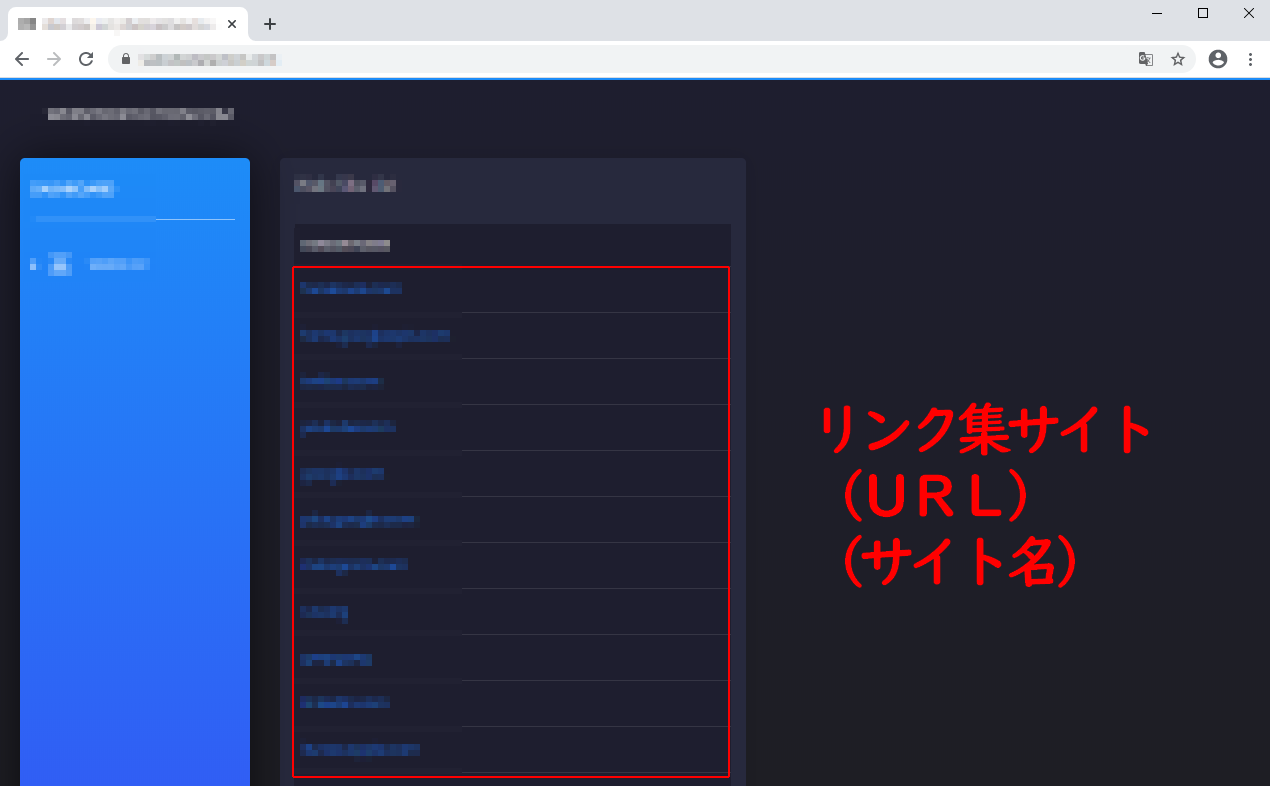Image resolution: width=1270 pixels, height=786 pixels.
Task: Close the browser window
Action: coord(1249,13)
